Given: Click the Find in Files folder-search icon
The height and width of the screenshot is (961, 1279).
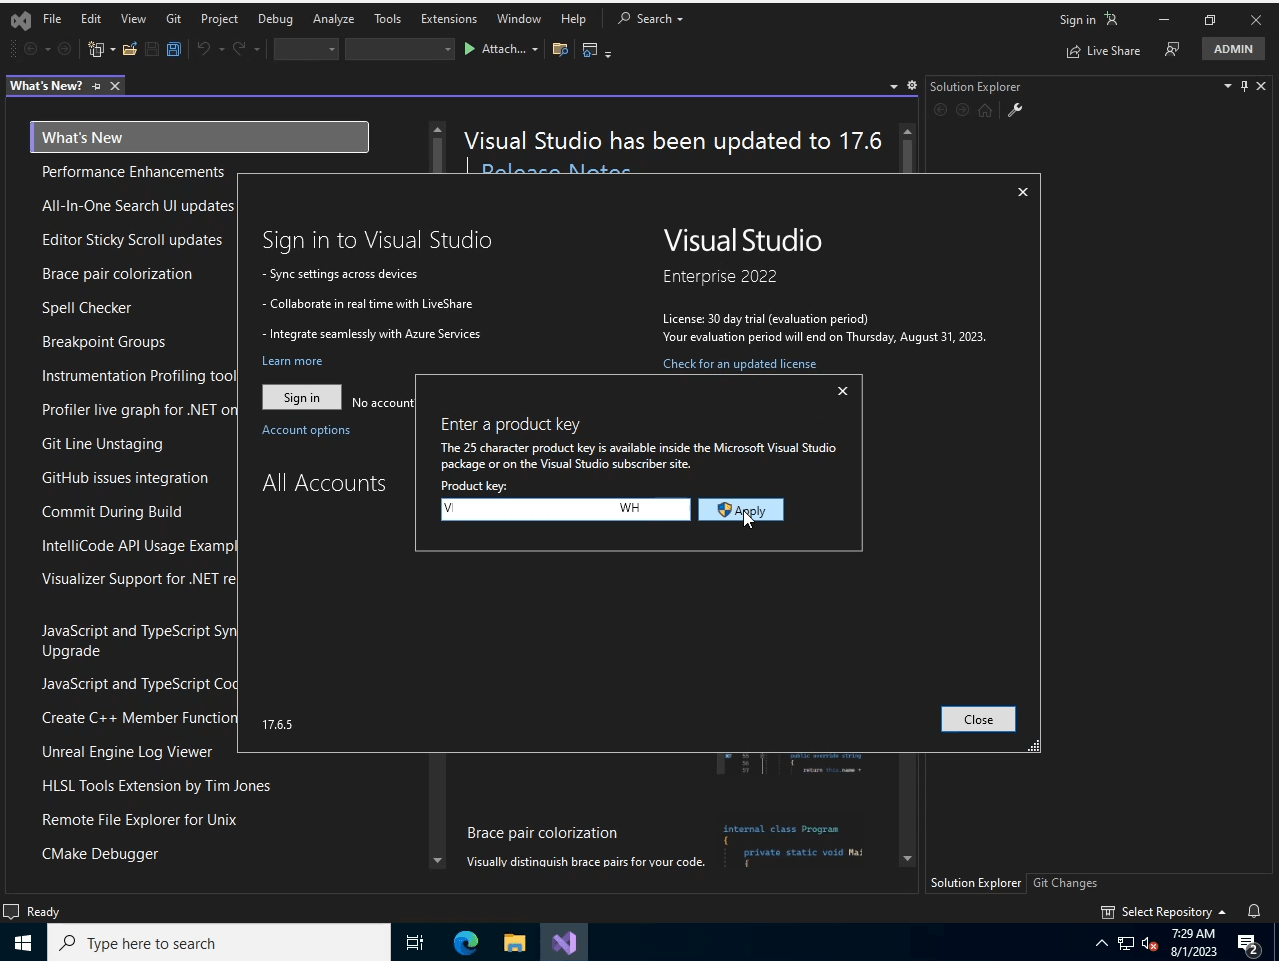Looking at the screenshot, I should tap(560, 49).
